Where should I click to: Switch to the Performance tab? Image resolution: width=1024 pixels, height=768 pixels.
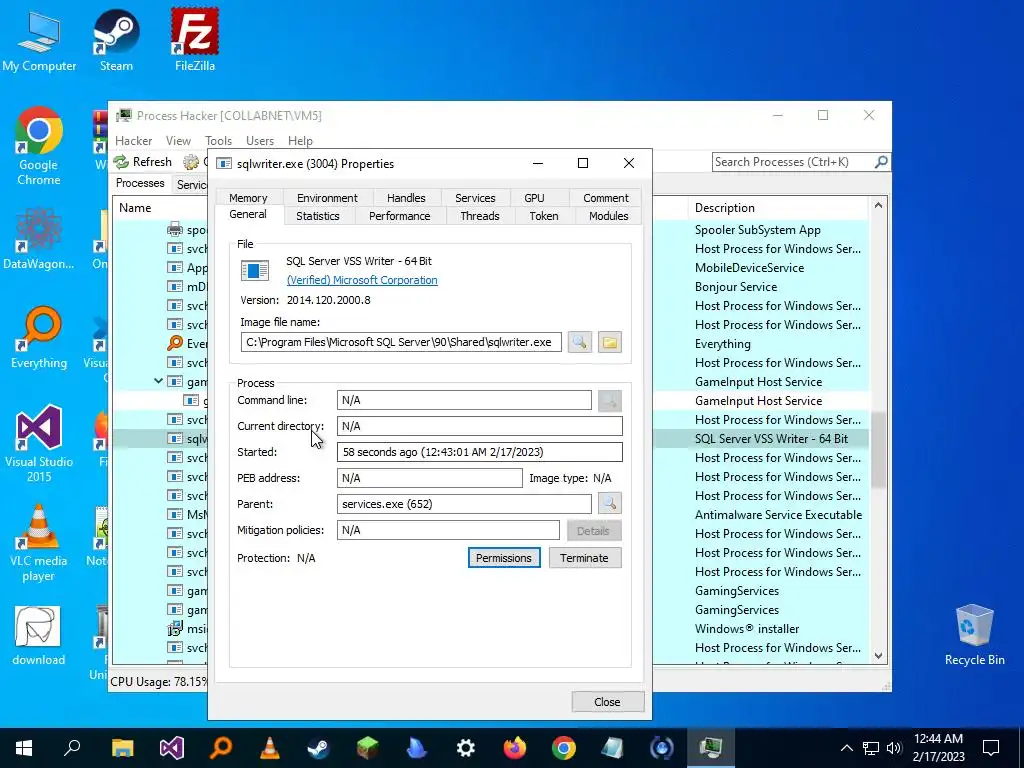[400, 216]
